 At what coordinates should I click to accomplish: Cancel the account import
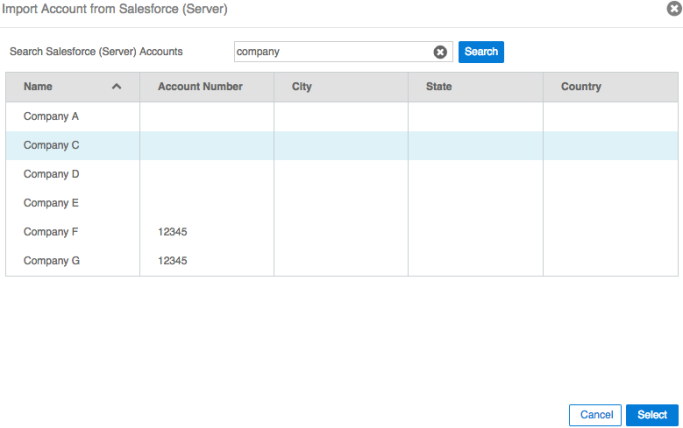pos(595,415)
